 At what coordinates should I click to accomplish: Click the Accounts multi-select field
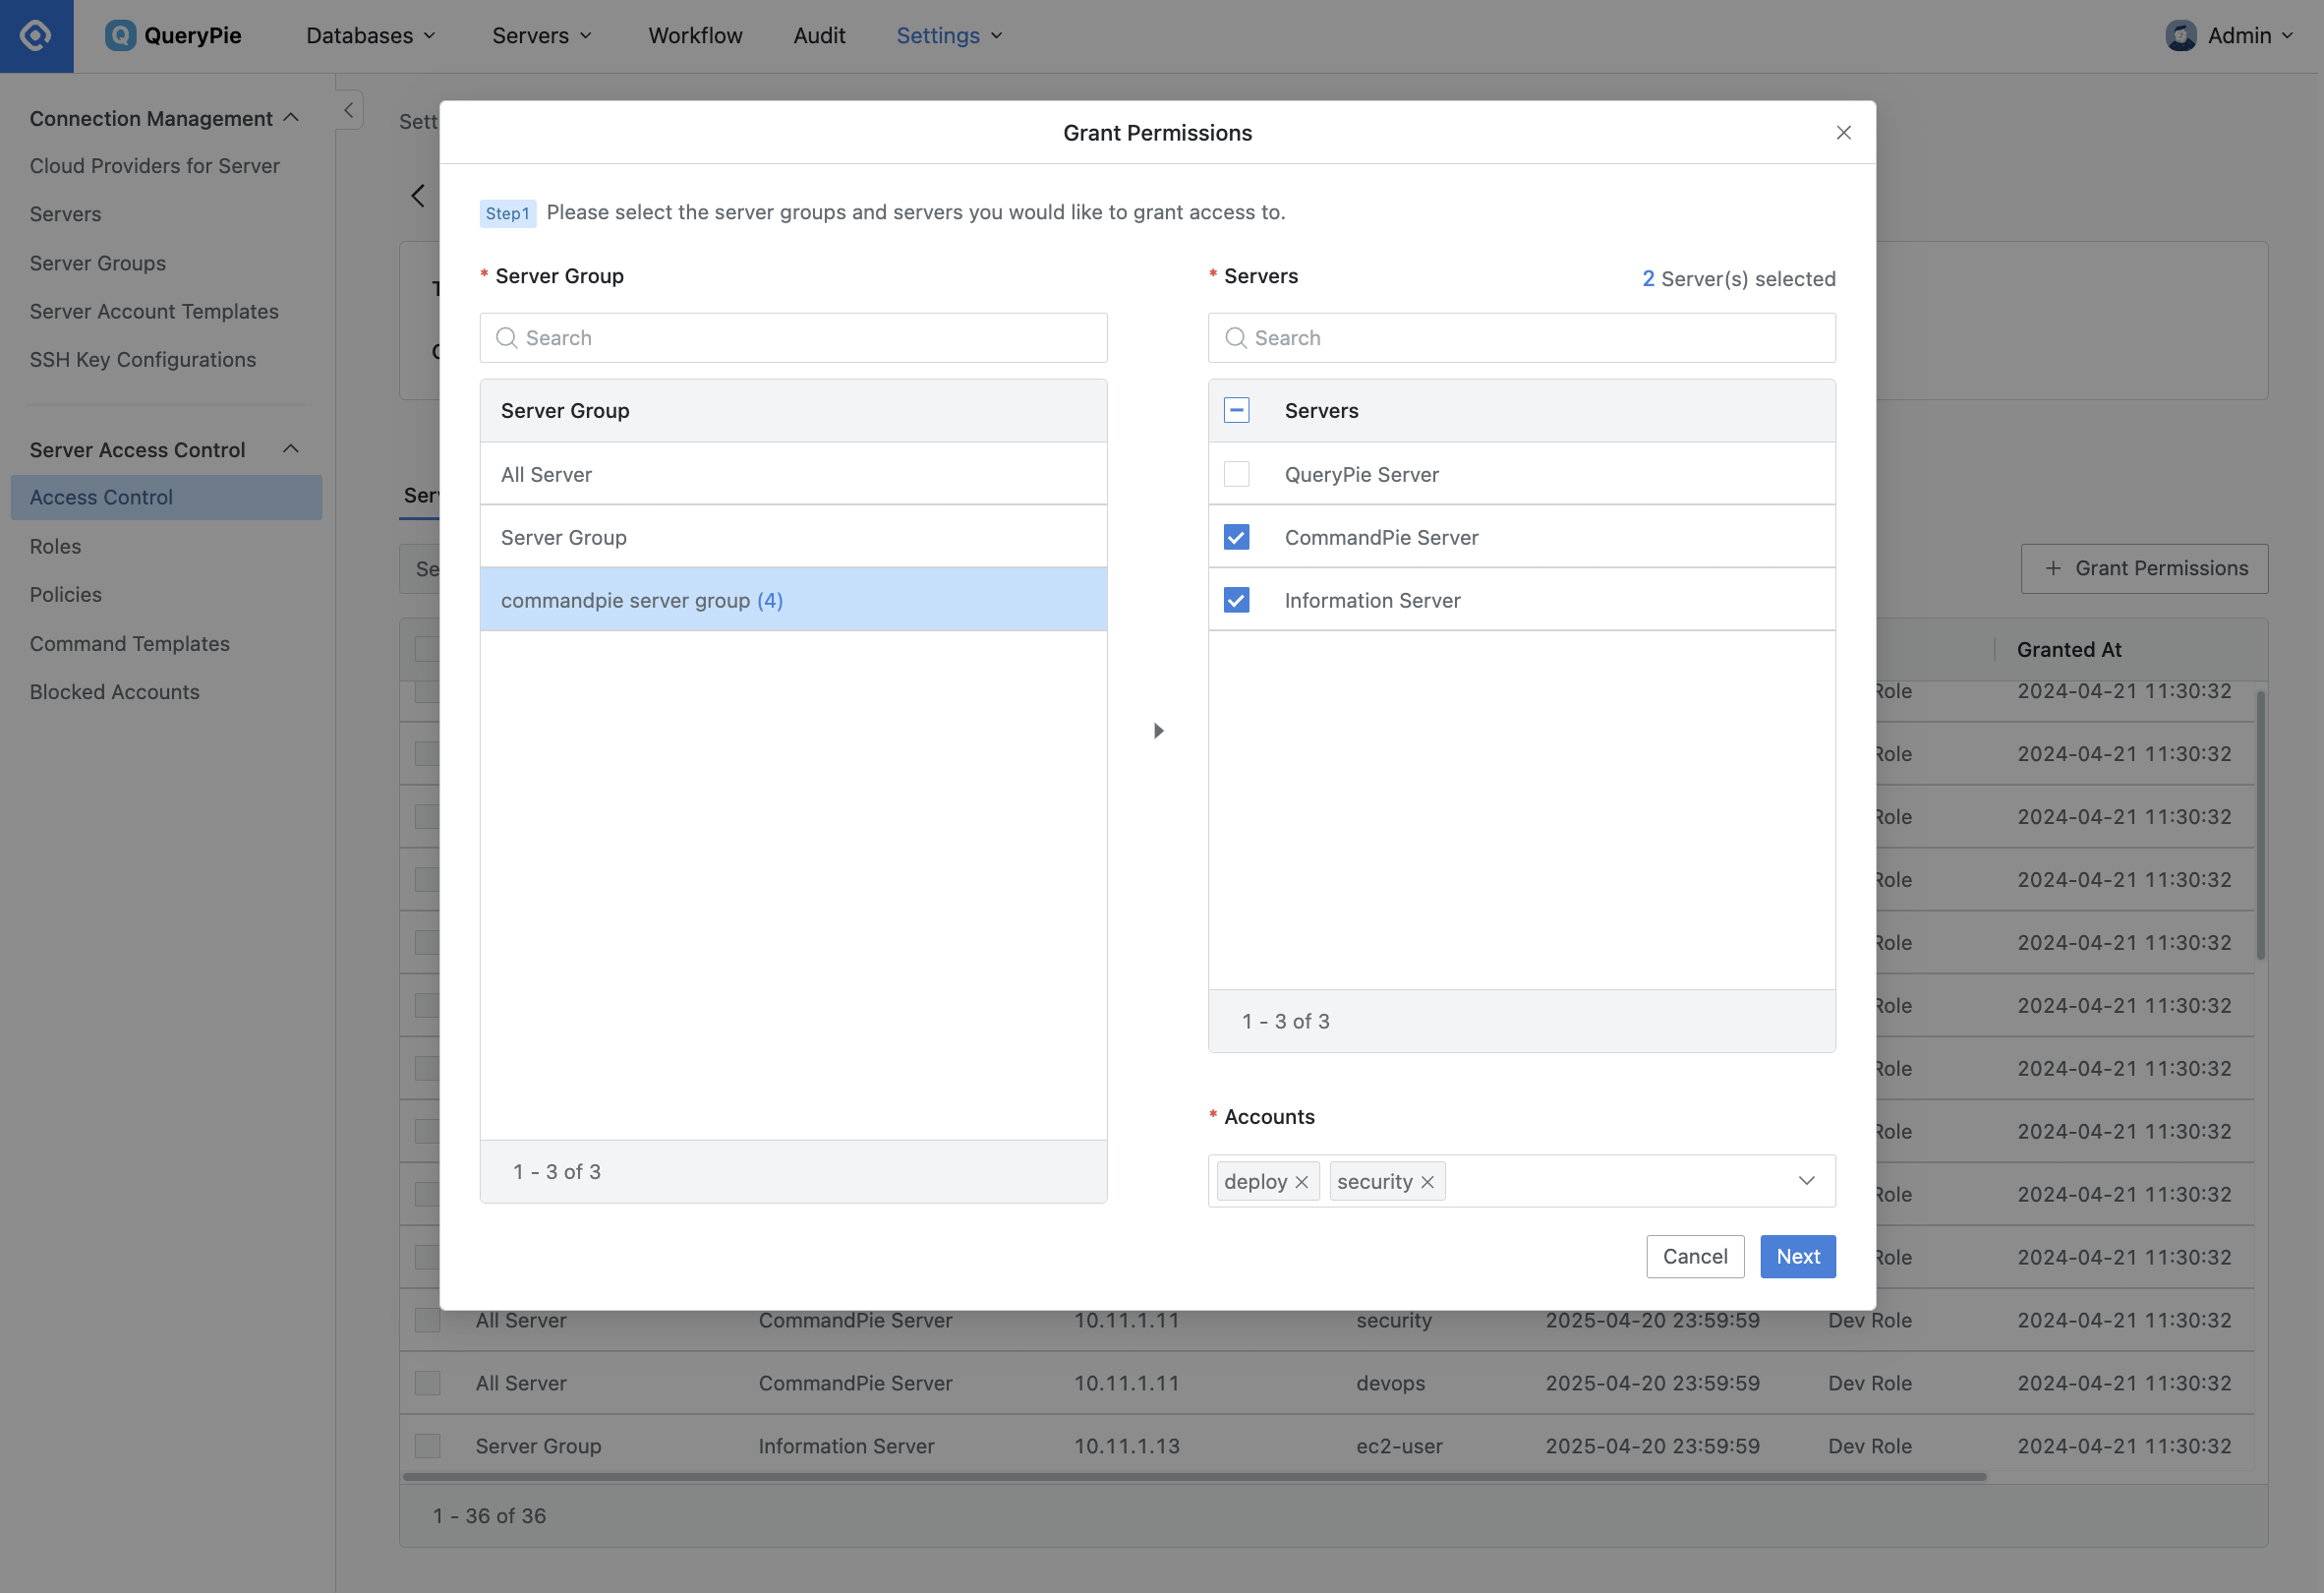[x=1521, y=1181]
